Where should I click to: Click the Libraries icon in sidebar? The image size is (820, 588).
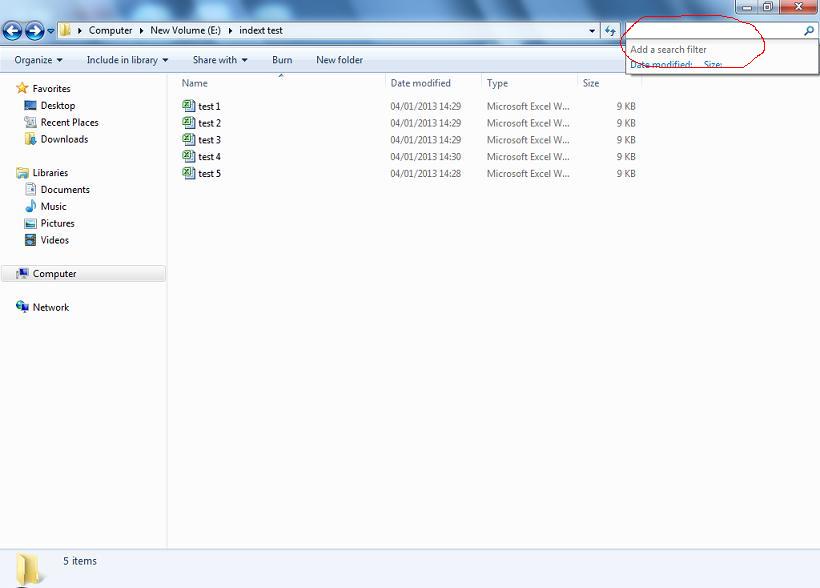click(22, 172)
